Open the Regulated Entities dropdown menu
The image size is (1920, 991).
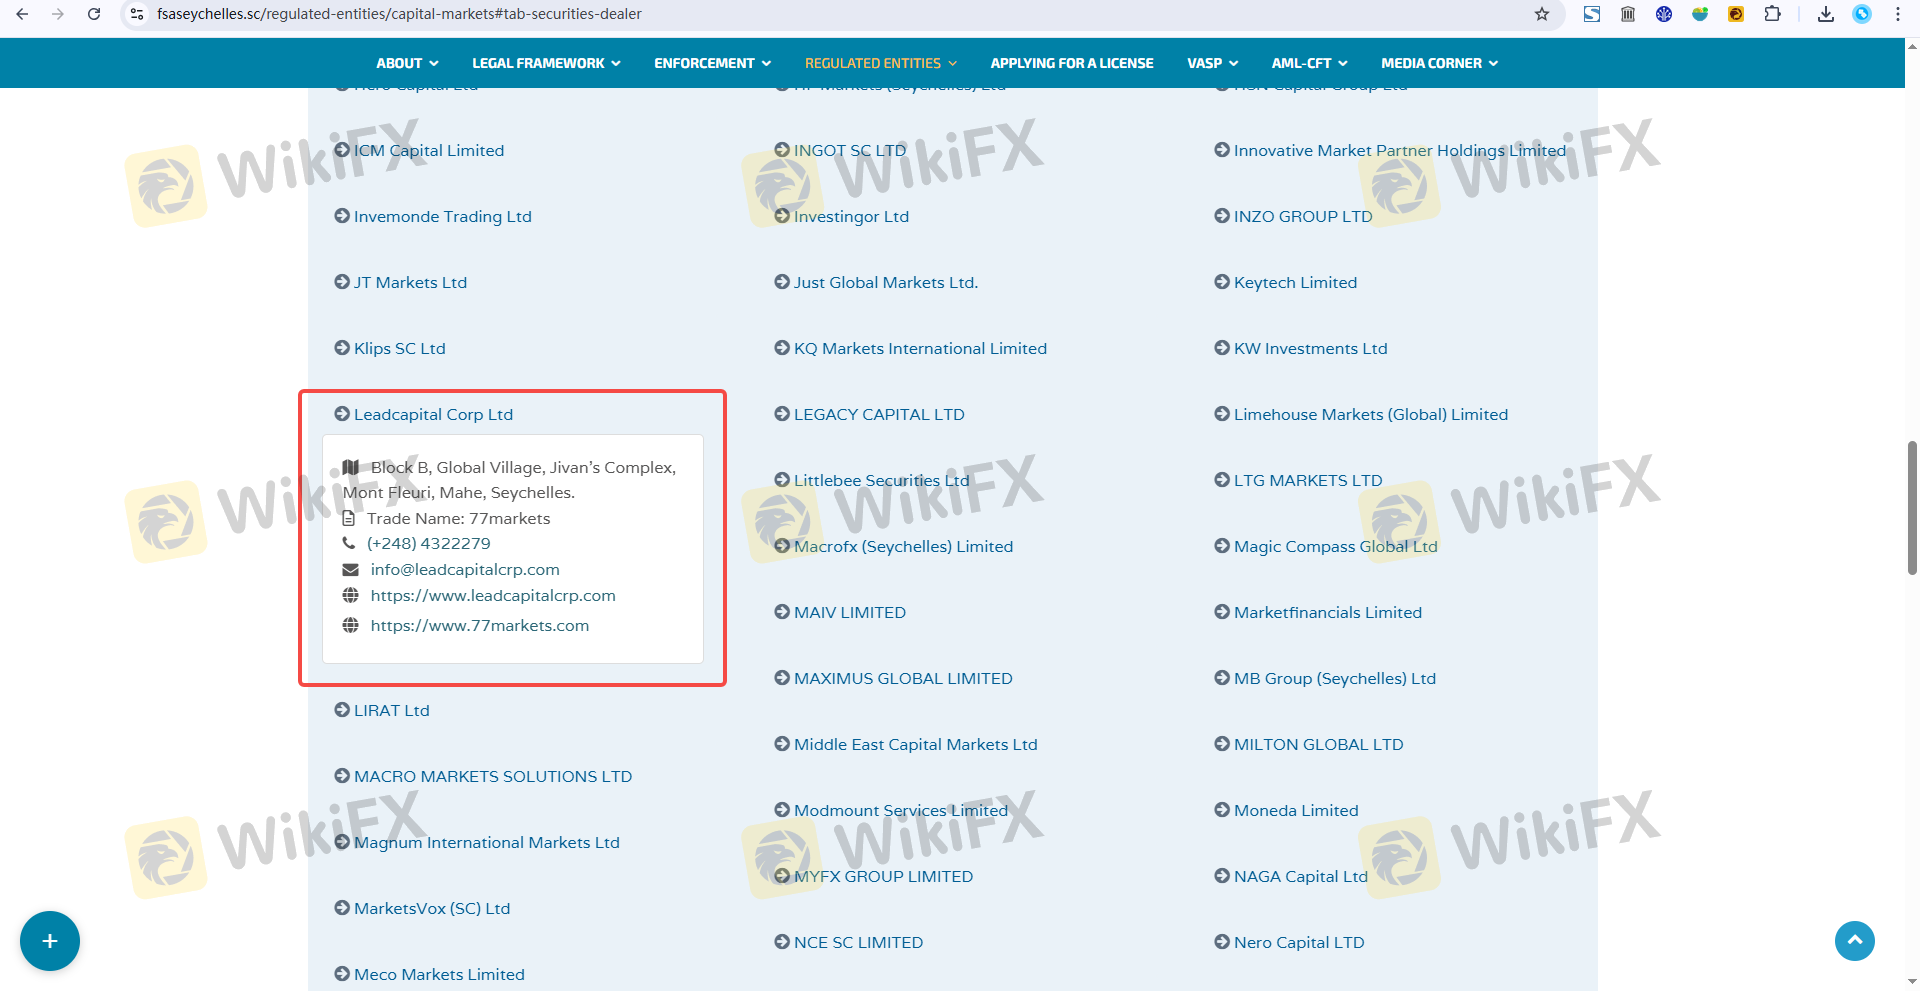(x=880, y=63)
